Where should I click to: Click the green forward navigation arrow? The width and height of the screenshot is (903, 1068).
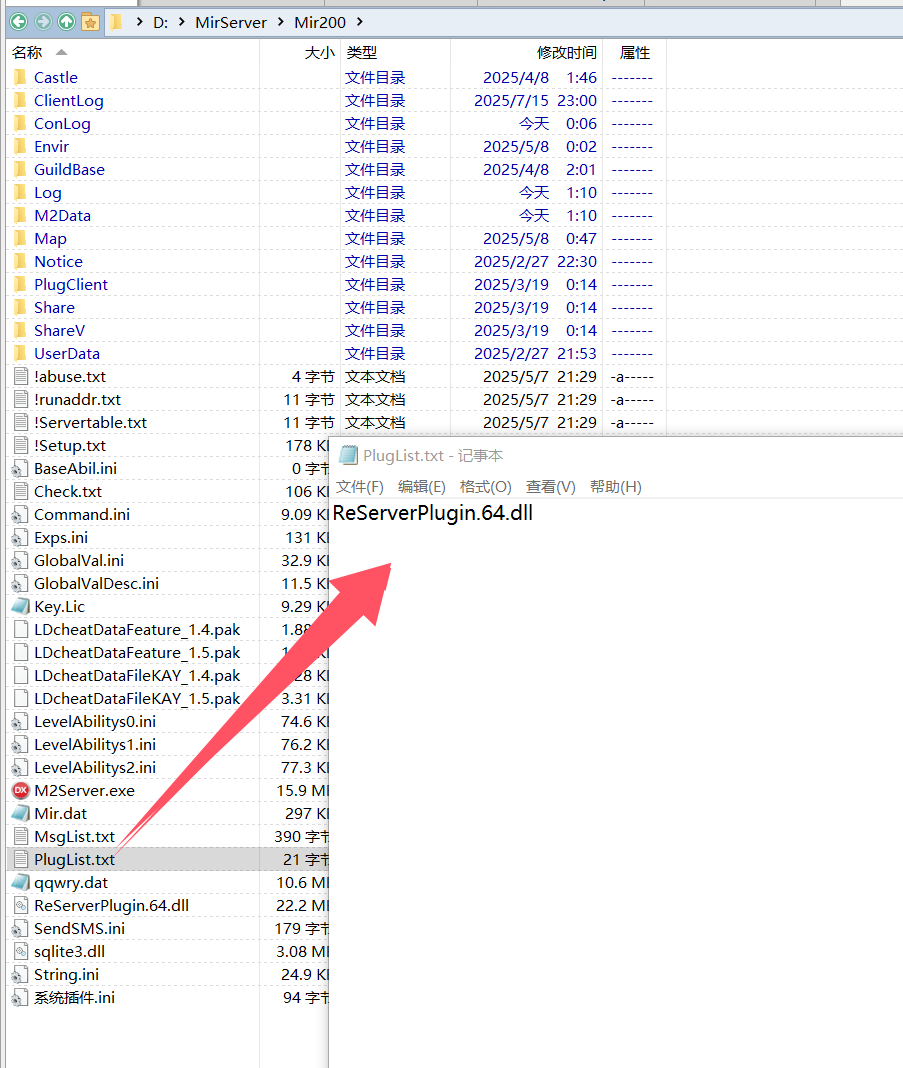tap(42, 21)
